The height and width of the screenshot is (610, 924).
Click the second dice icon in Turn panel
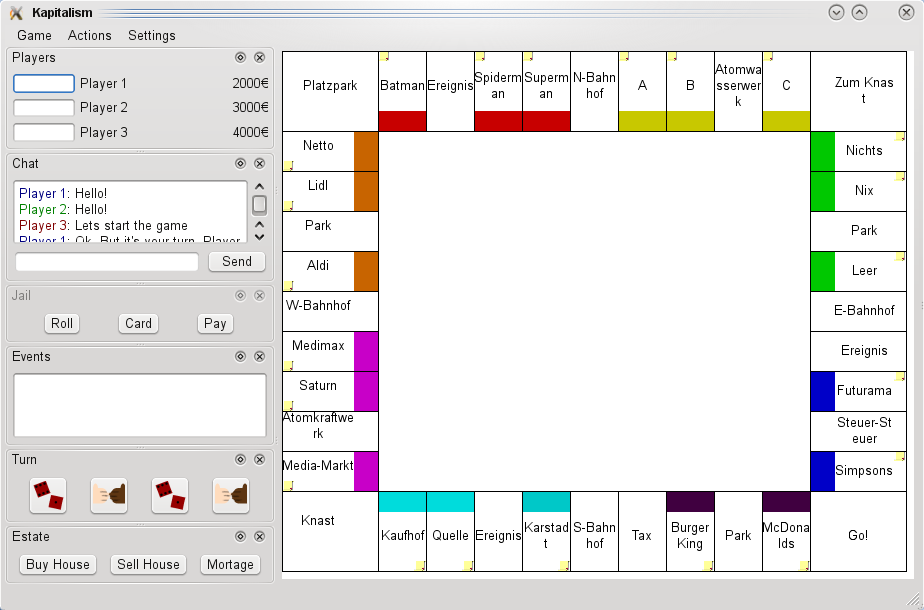coord(170,496)
